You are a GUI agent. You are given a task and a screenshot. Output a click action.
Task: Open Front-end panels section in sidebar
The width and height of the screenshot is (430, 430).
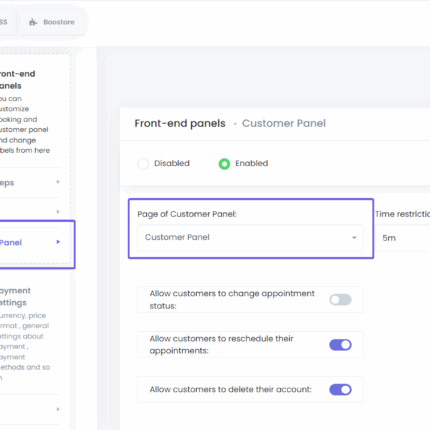click(17, 80)
